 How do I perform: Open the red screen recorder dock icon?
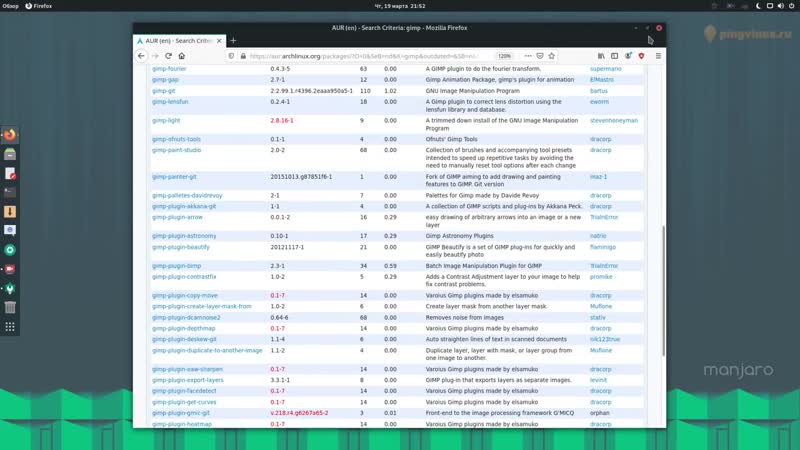(x=10, y=269)
